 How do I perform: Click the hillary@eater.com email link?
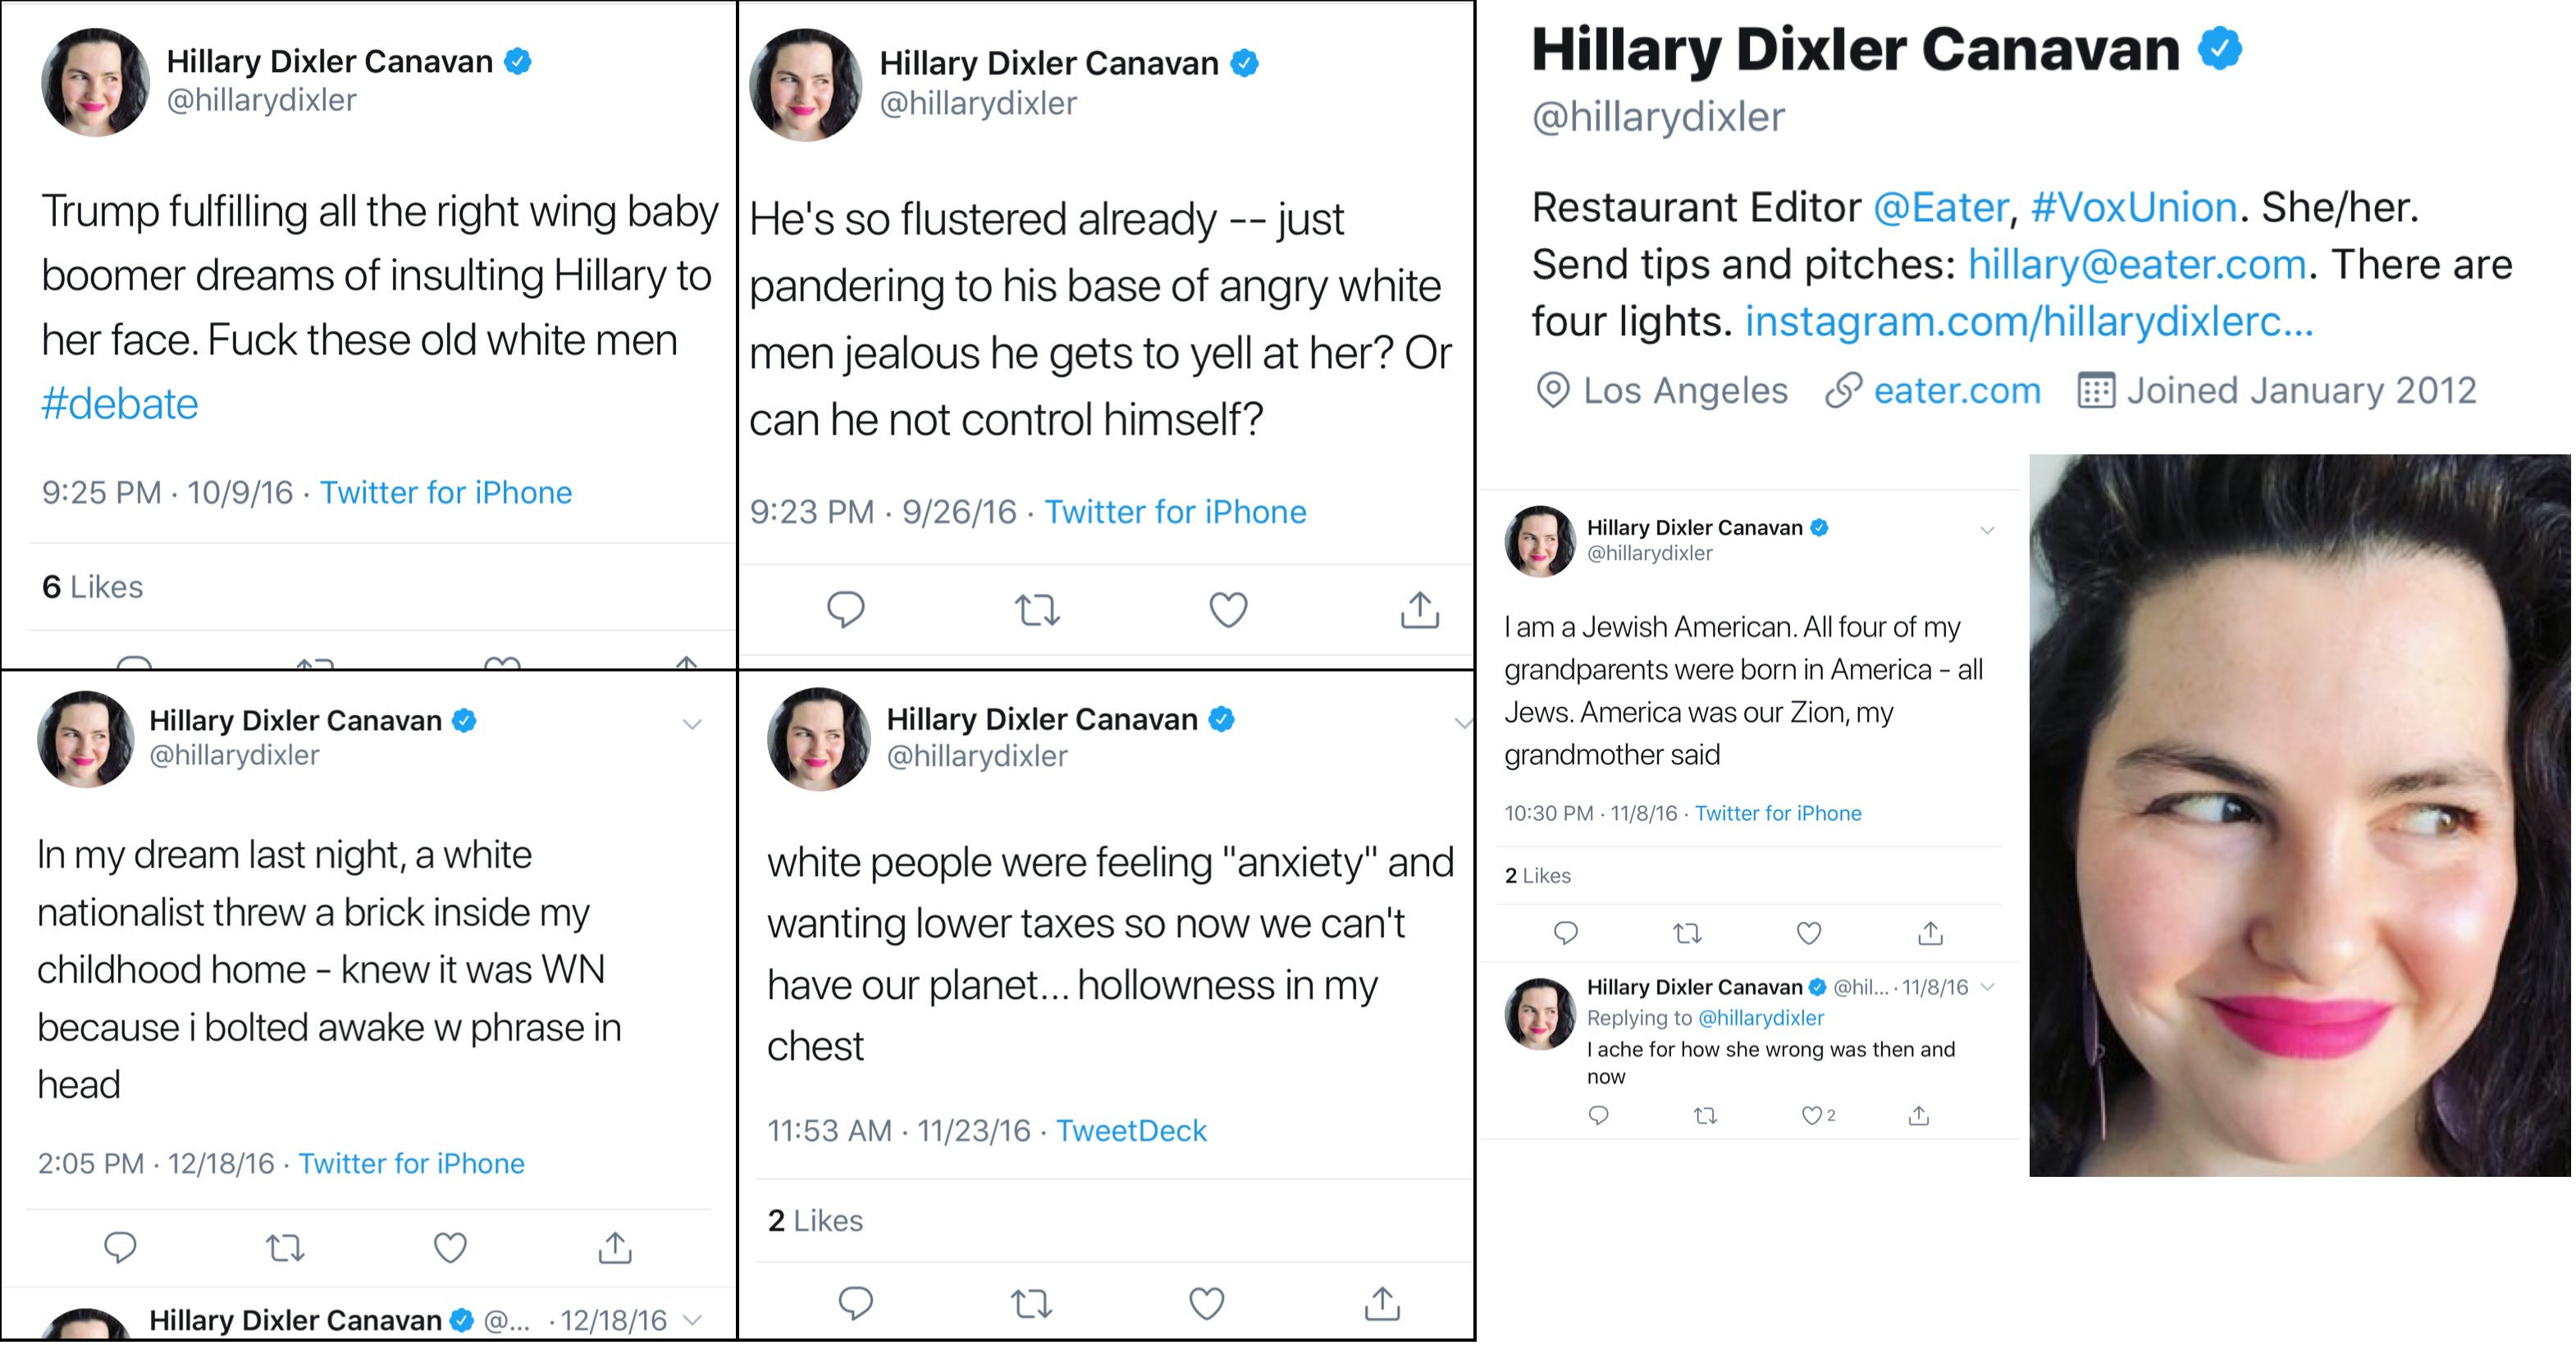2137,265
